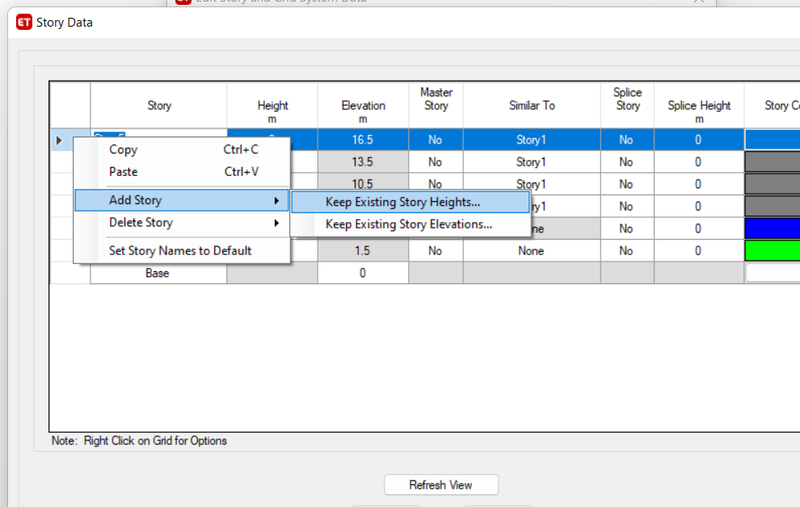Open Splice Story No cell in the green swatch row

(x=627, y=251)
